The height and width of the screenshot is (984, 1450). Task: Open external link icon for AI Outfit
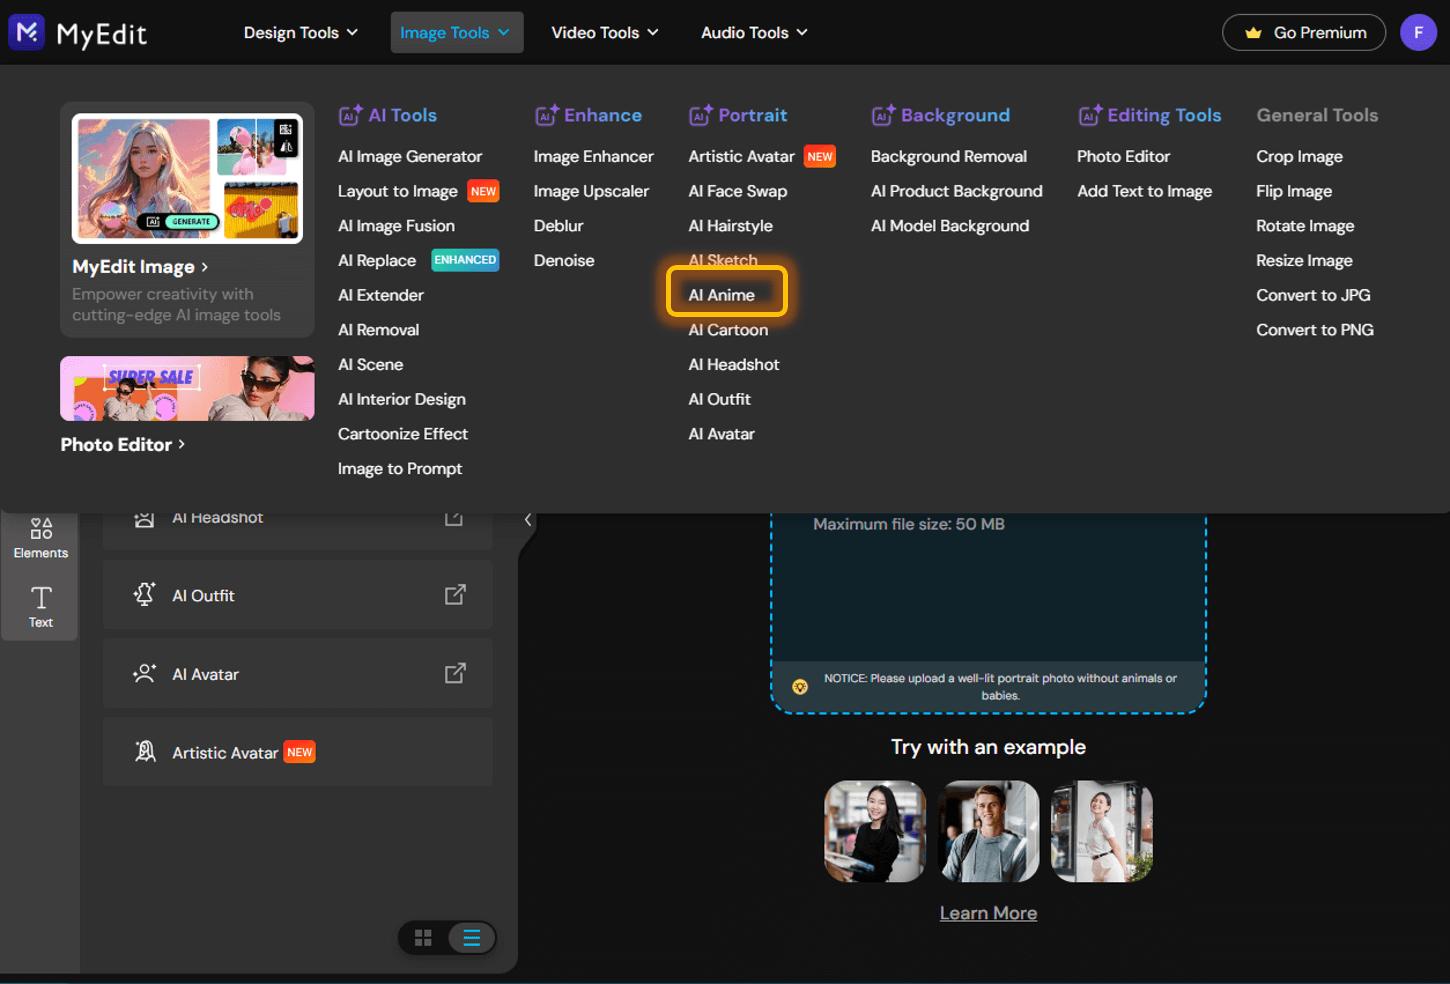(455, 595)
